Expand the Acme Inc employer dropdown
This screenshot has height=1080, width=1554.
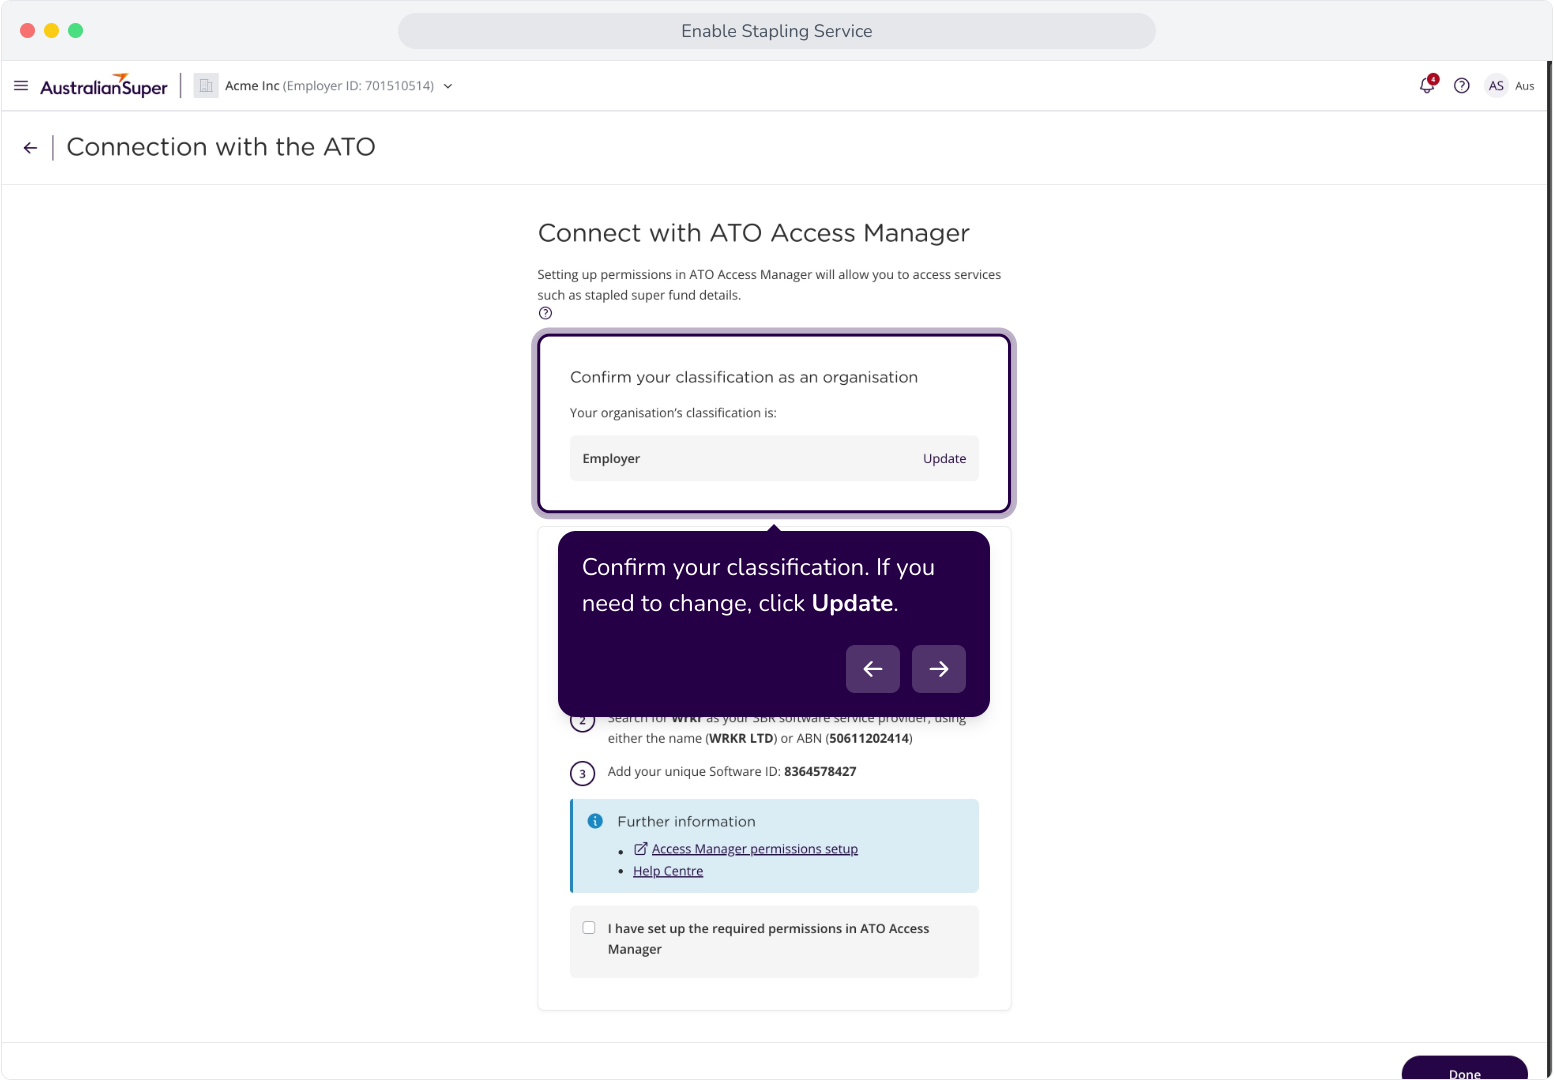pos(448,86)
